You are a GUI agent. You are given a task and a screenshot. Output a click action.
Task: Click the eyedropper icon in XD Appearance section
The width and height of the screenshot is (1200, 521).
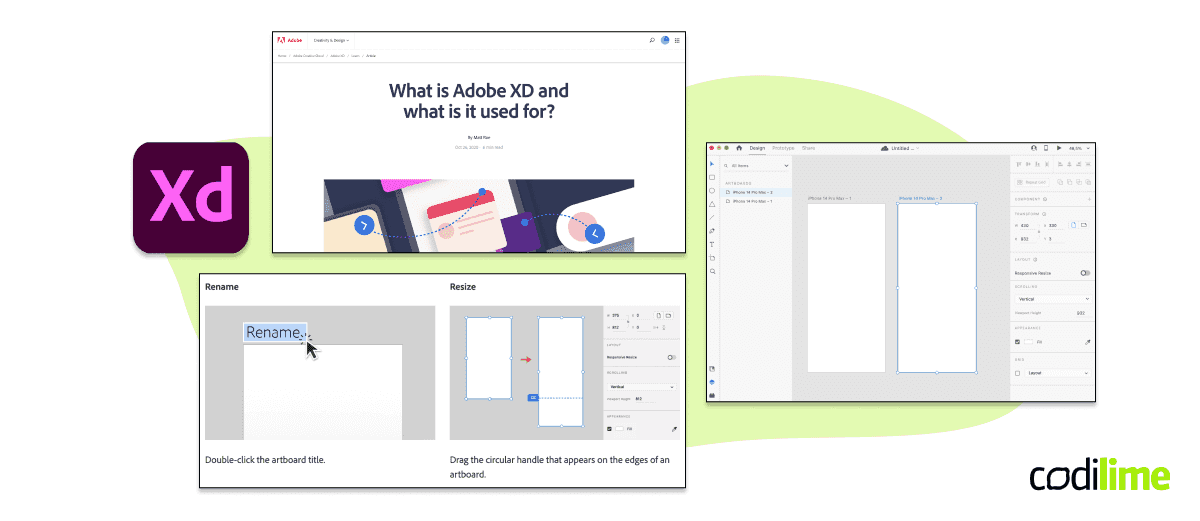(1087, 342)
